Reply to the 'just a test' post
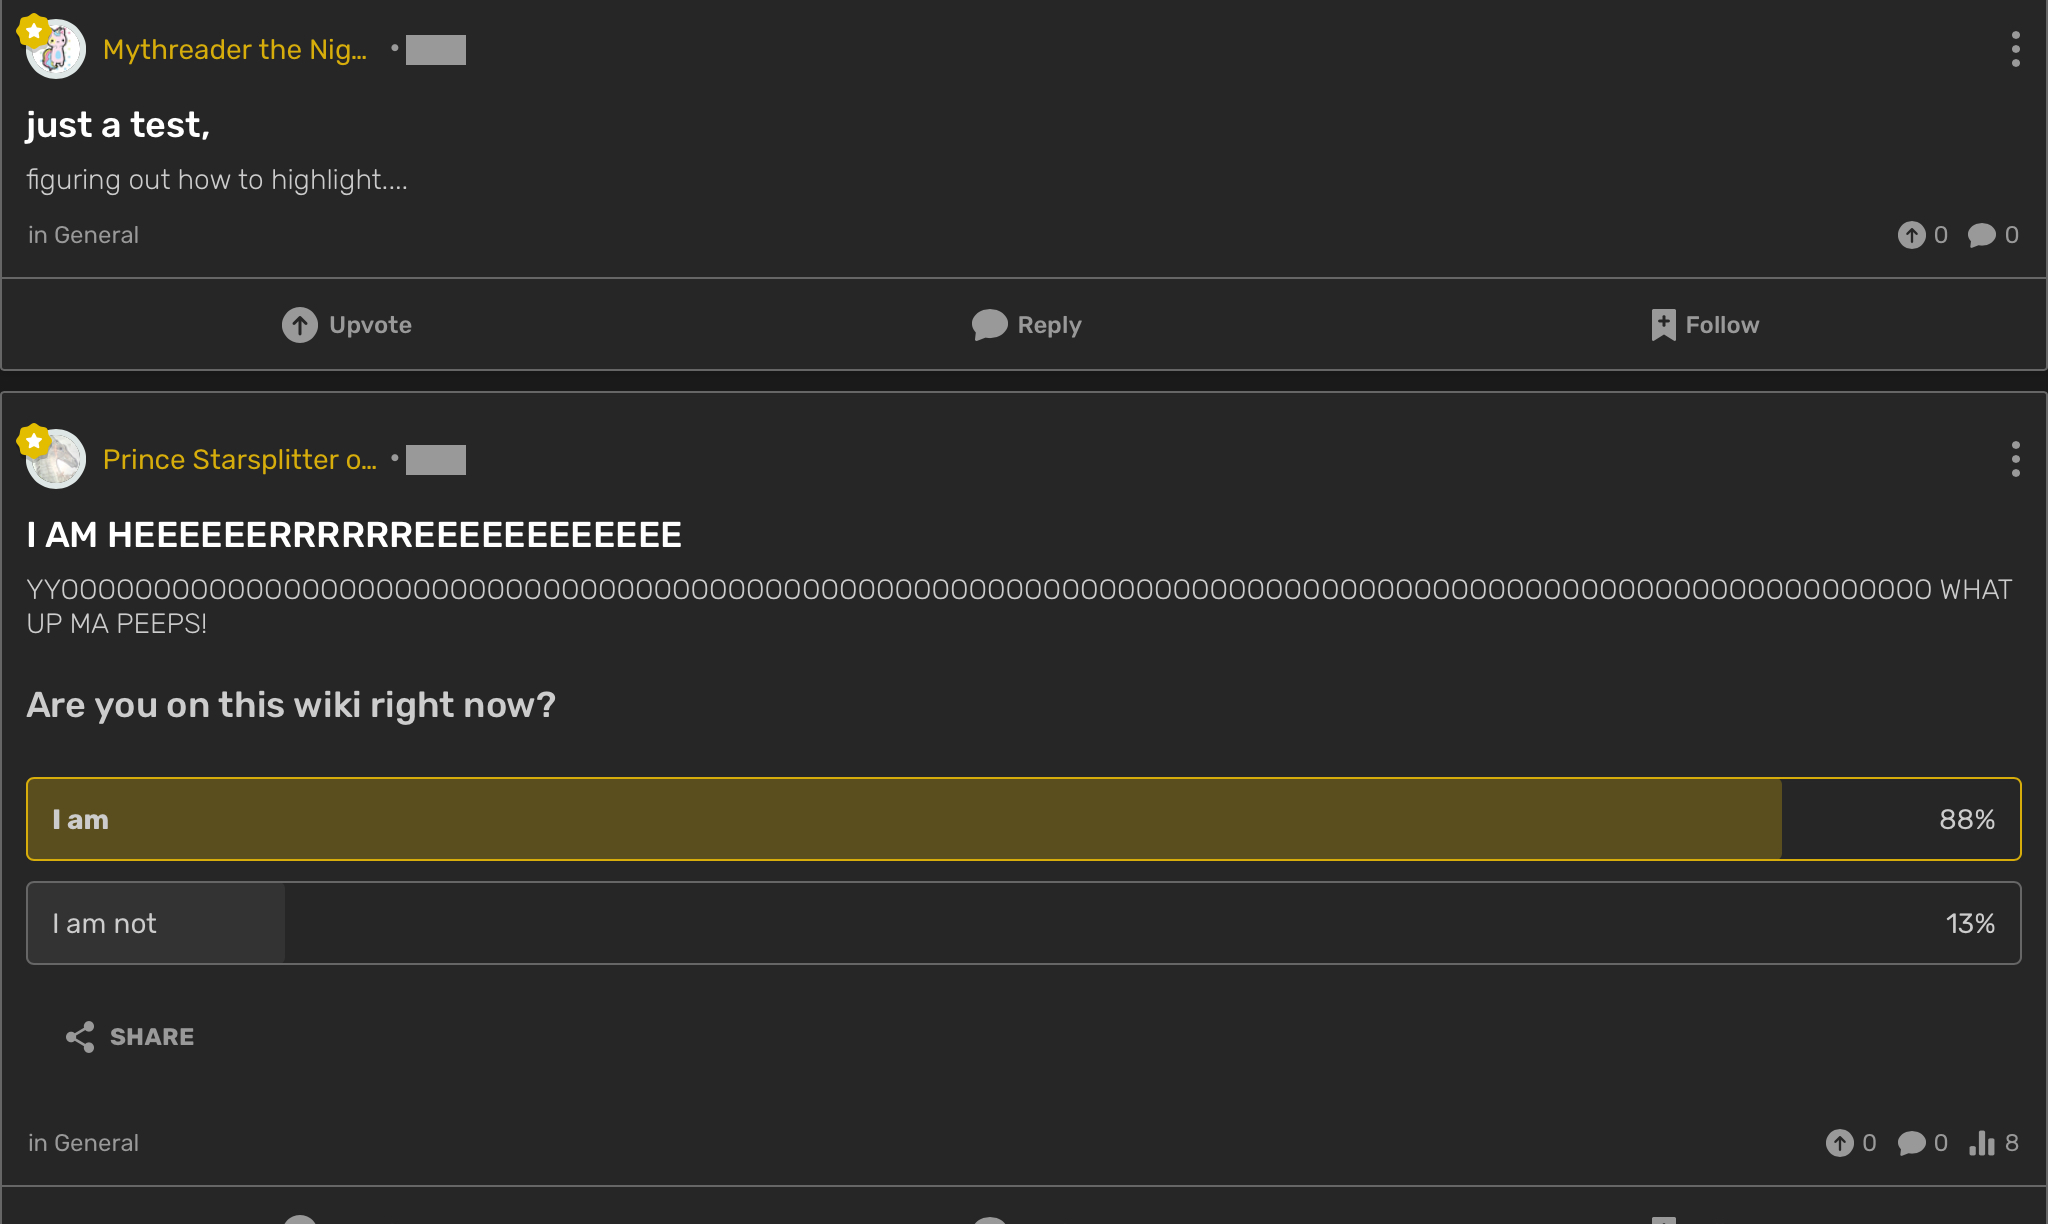The width and height of the screenshot is (2048, 1224). (1026, 325)
